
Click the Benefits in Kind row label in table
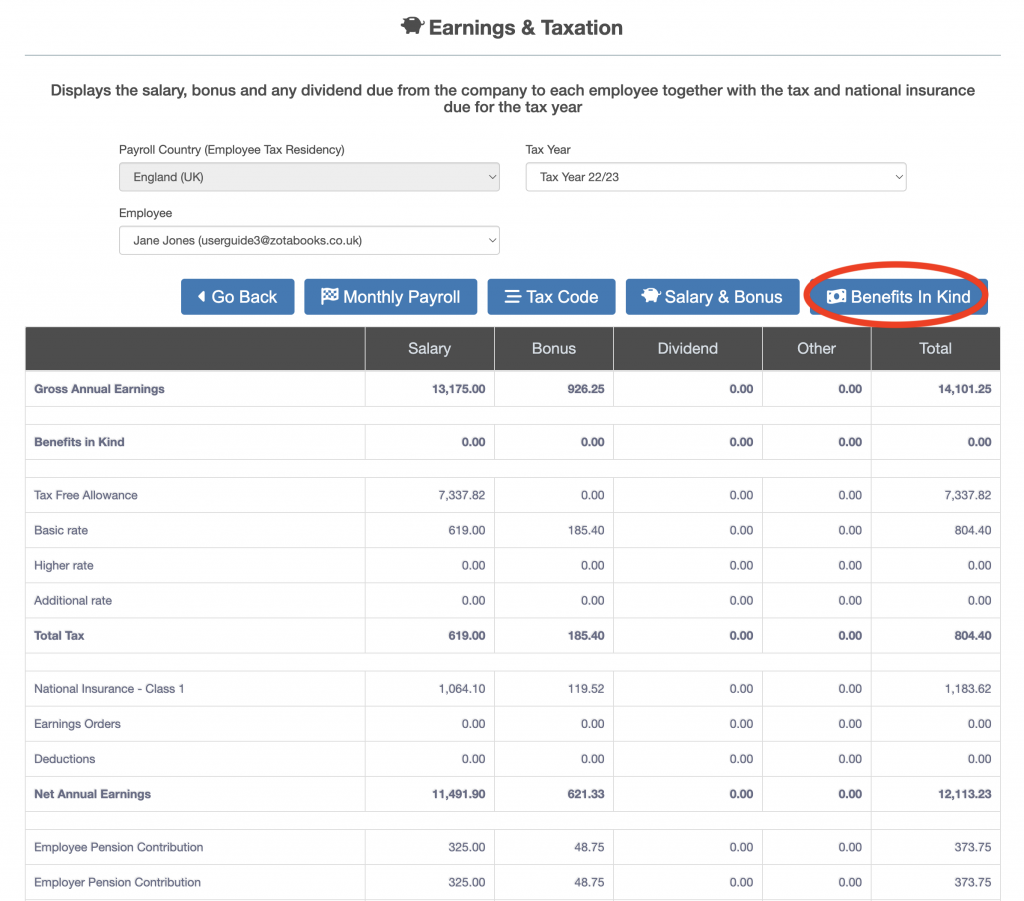coord(79,442)
